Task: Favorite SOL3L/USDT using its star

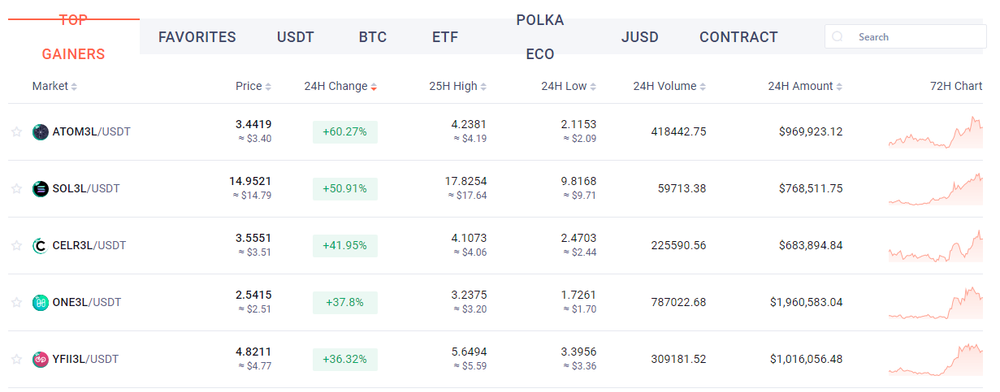Action: pos(17,189)
